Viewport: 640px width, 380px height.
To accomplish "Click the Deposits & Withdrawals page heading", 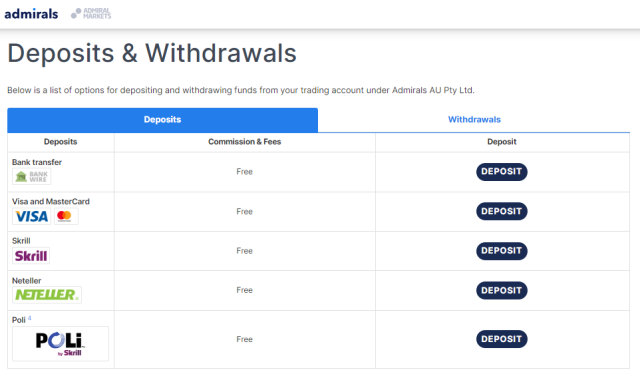I will [152, 53].
